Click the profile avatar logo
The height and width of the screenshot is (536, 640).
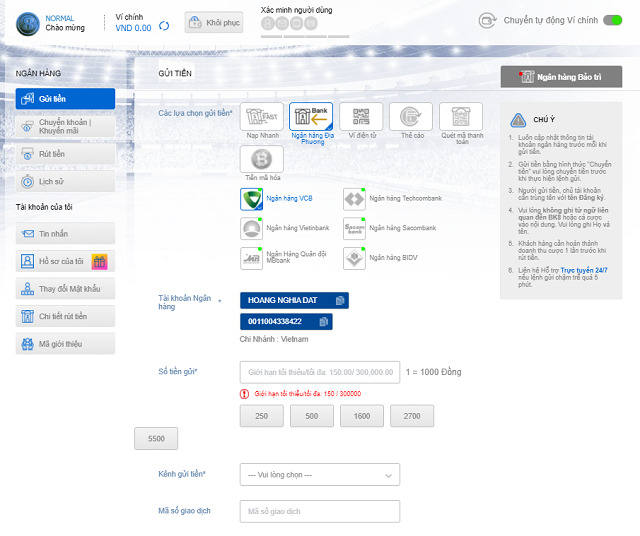[x=27, y=24]
